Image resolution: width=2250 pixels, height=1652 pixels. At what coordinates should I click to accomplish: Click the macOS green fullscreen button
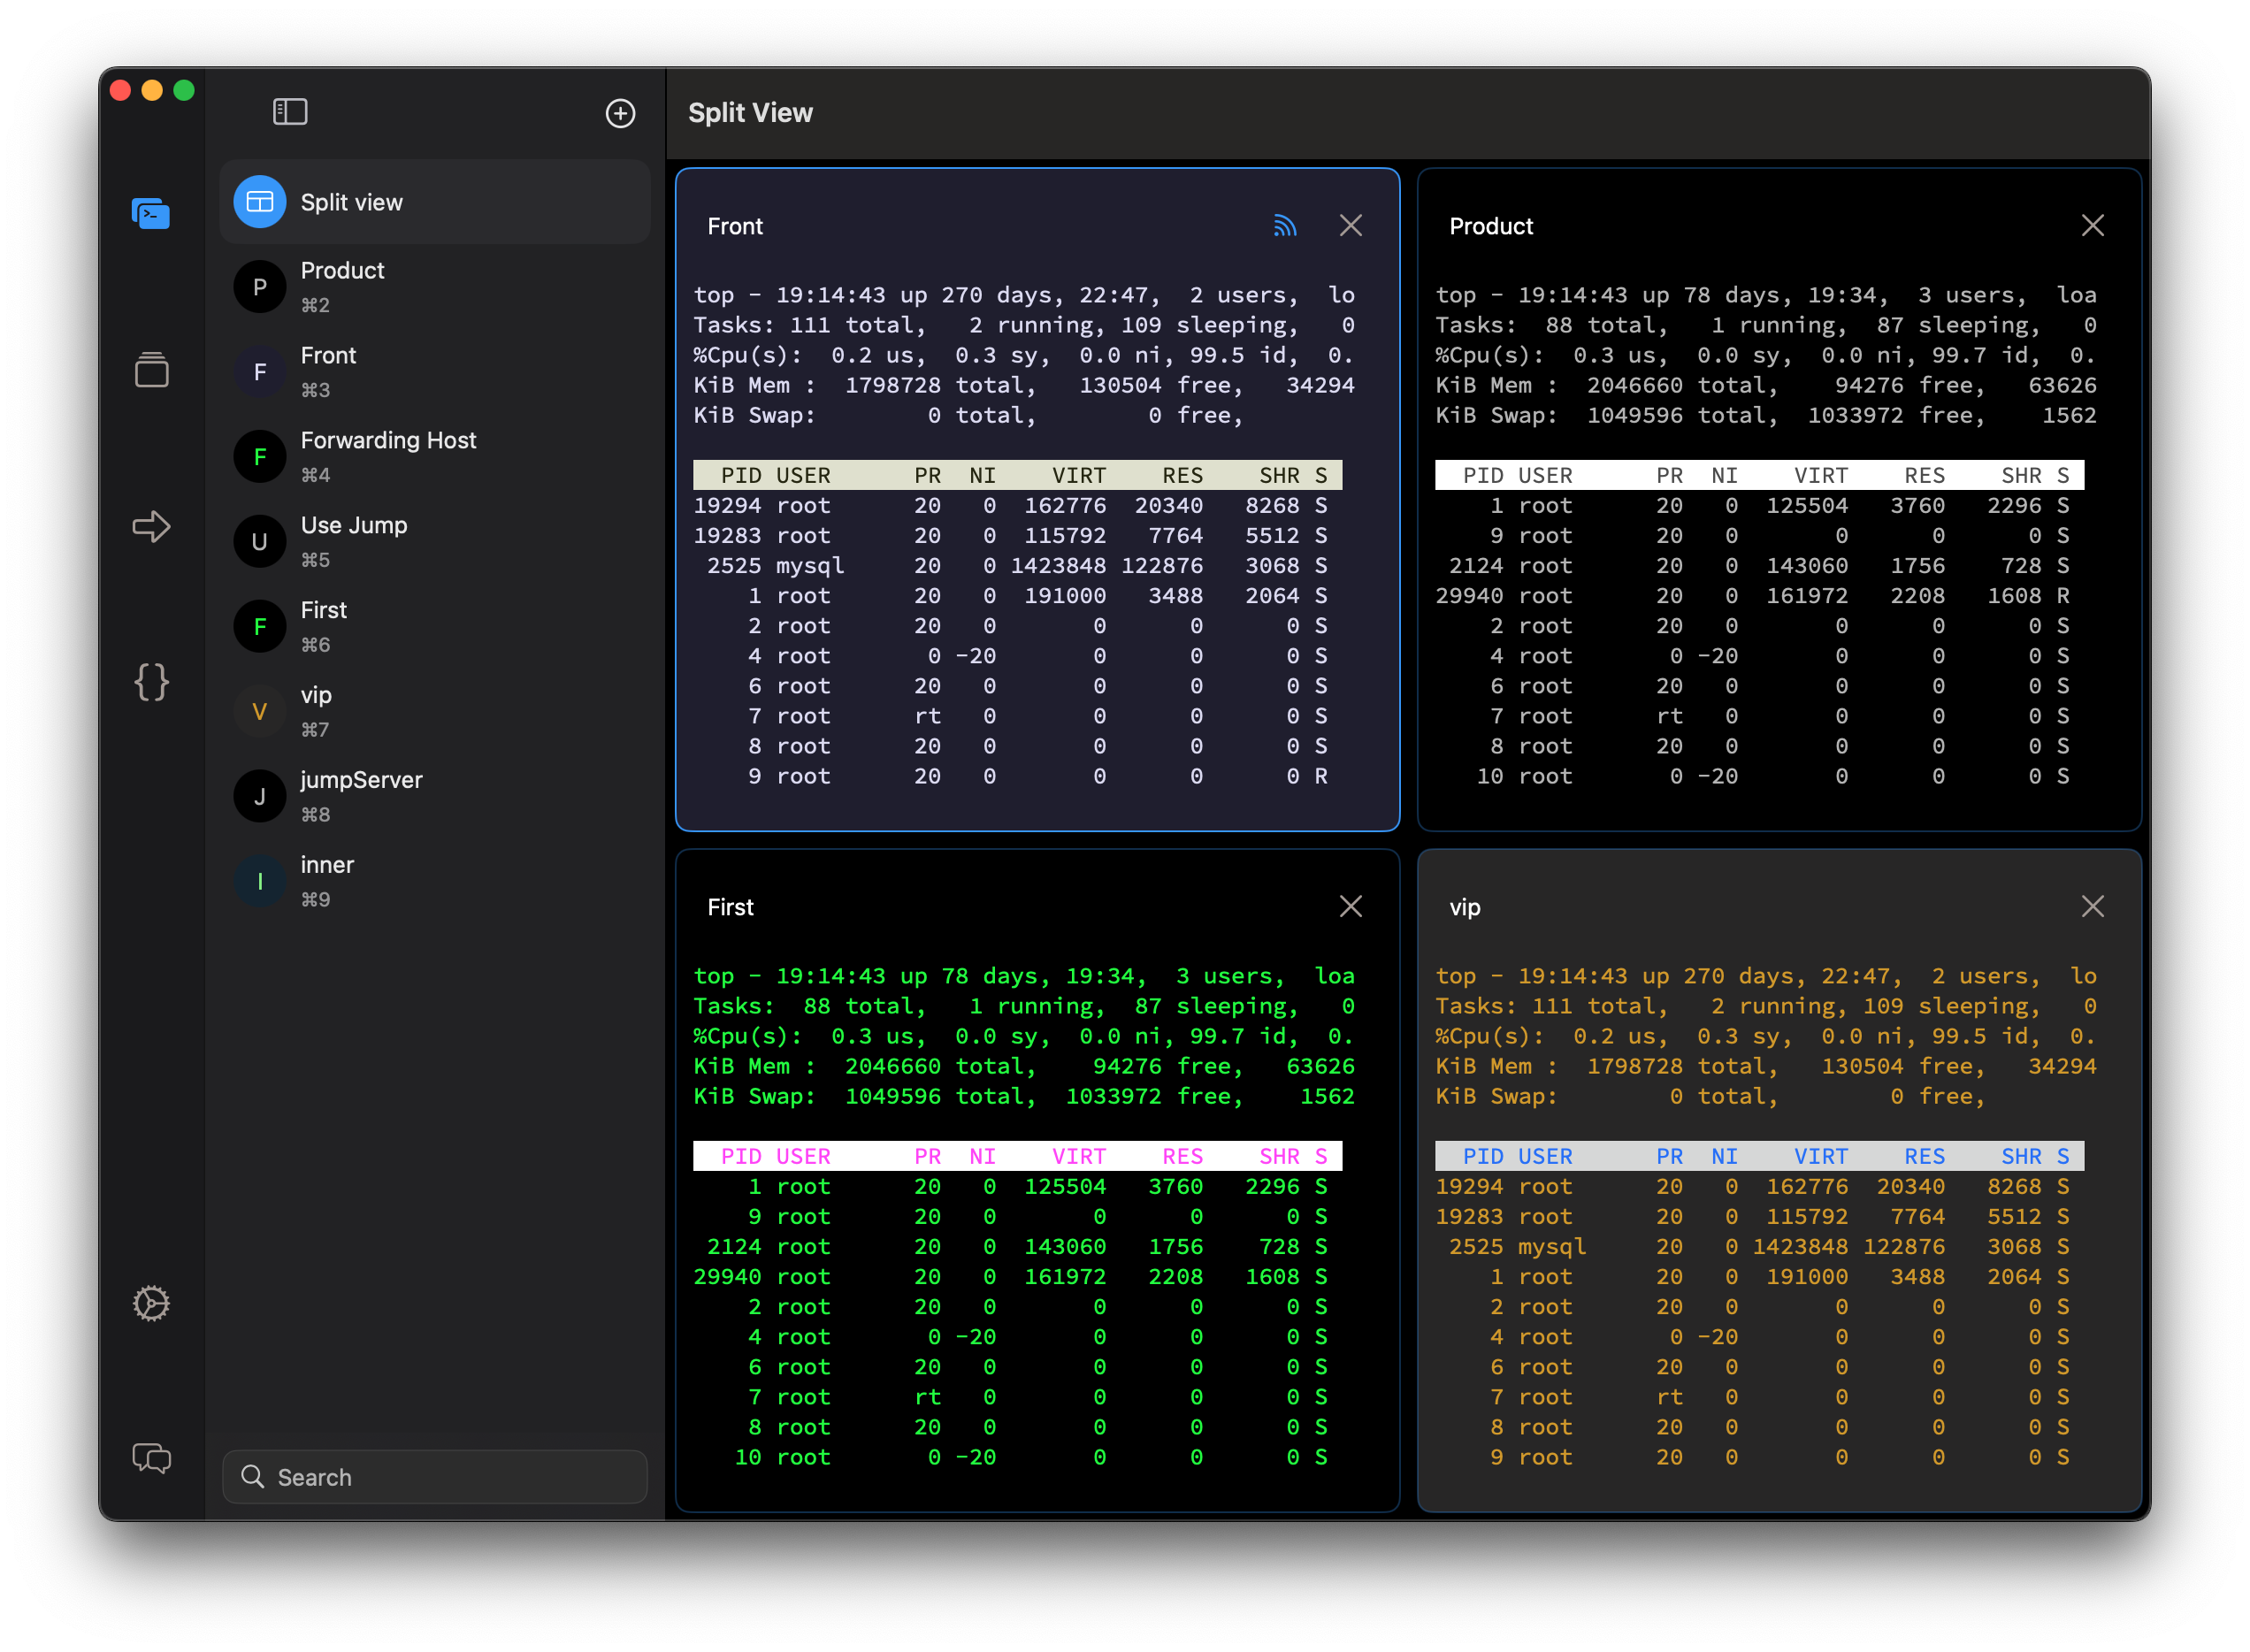[184, 91]
